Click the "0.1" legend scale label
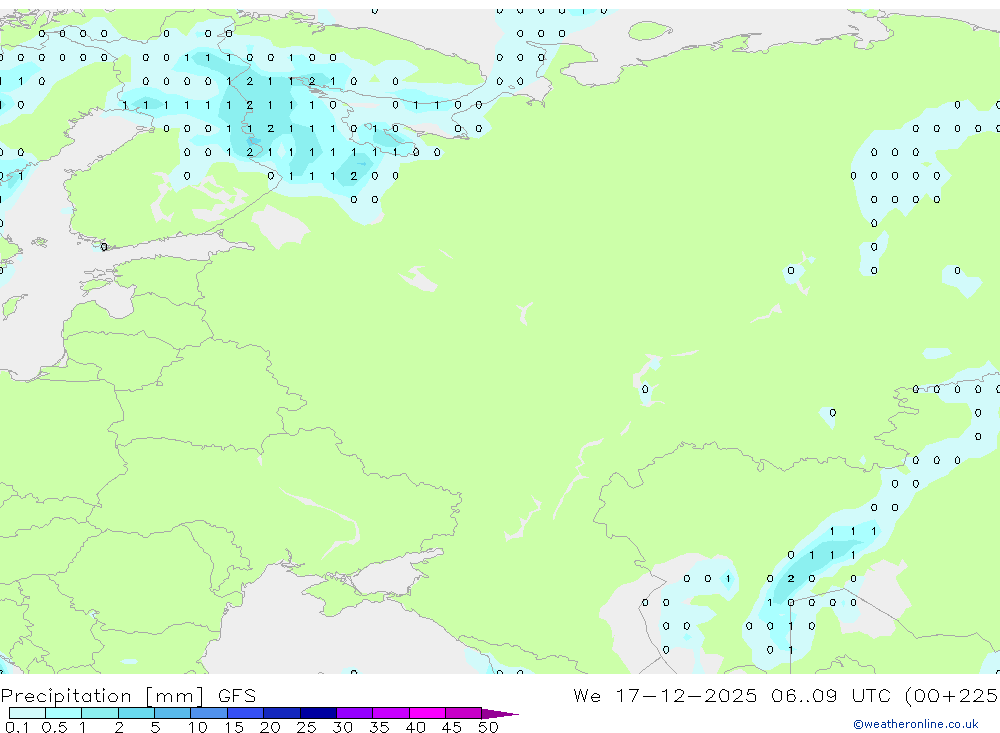 tap(17, 727)
